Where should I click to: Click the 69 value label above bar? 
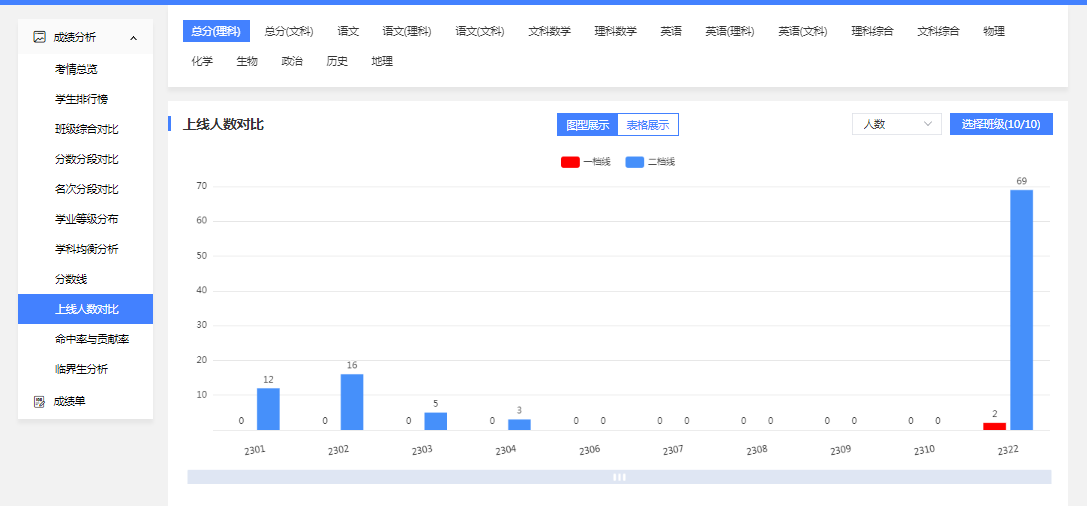(x=1022, y=181)
